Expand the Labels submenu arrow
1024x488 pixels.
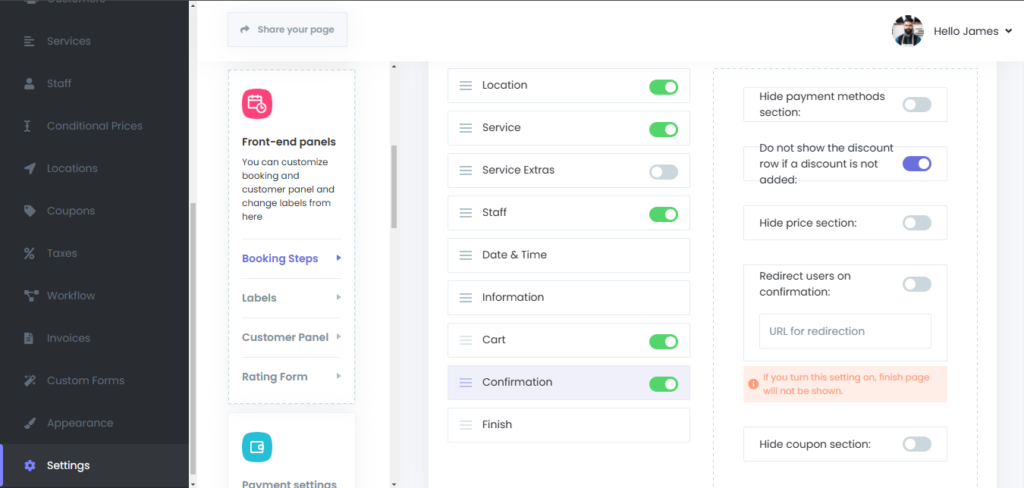339,298
